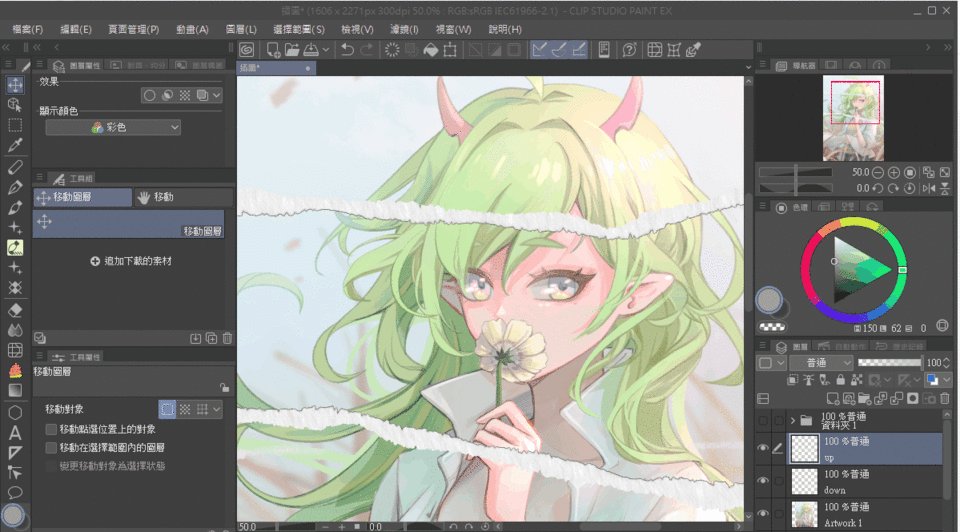Choose the Balloon tool
This screenshot has width=960, height=532.
[x=15, y=492]
